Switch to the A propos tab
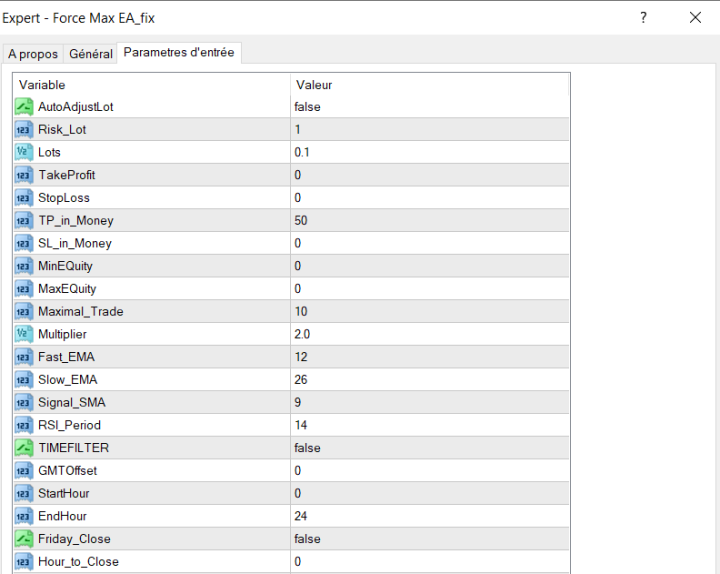 point(33,54)
